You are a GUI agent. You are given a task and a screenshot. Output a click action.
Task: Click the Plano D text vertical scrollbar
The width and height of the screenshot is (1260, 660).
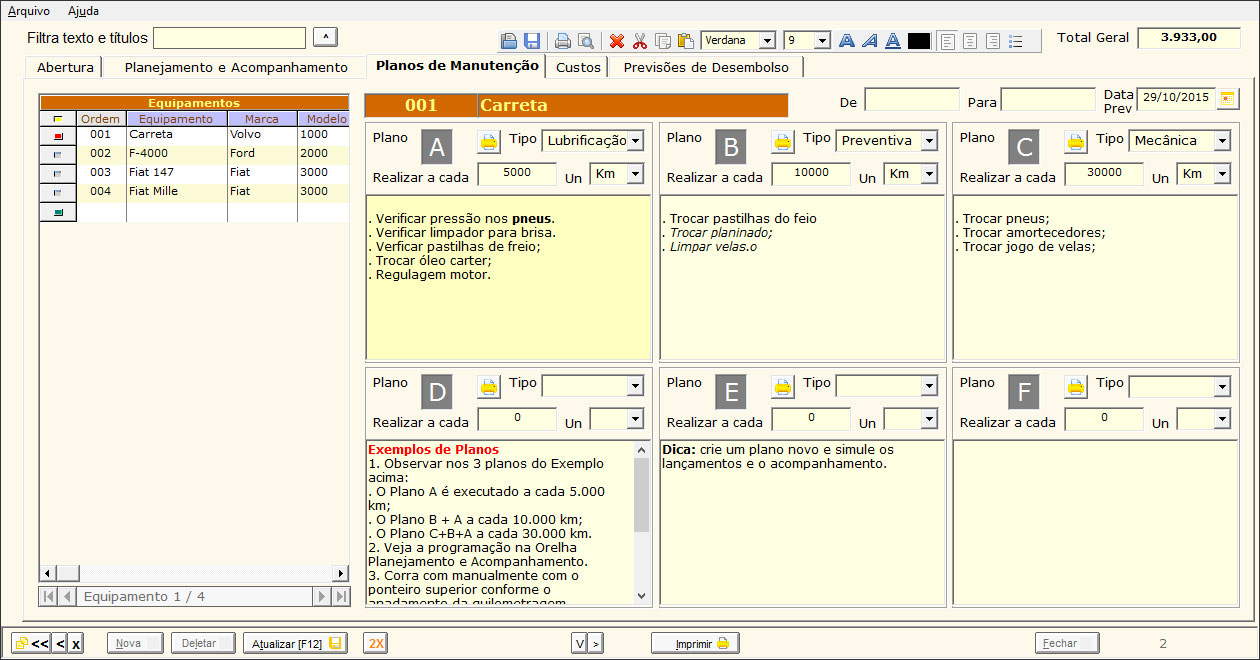[x=642, y=523]
